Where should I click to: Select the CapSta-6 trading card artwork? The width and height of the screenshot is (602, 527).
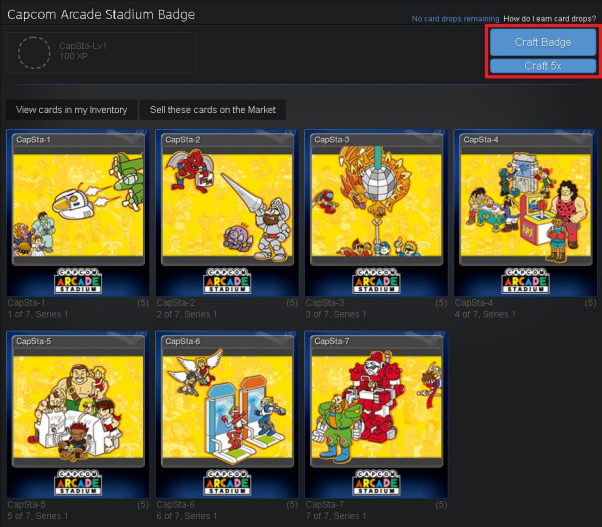[x=227, y=407]
